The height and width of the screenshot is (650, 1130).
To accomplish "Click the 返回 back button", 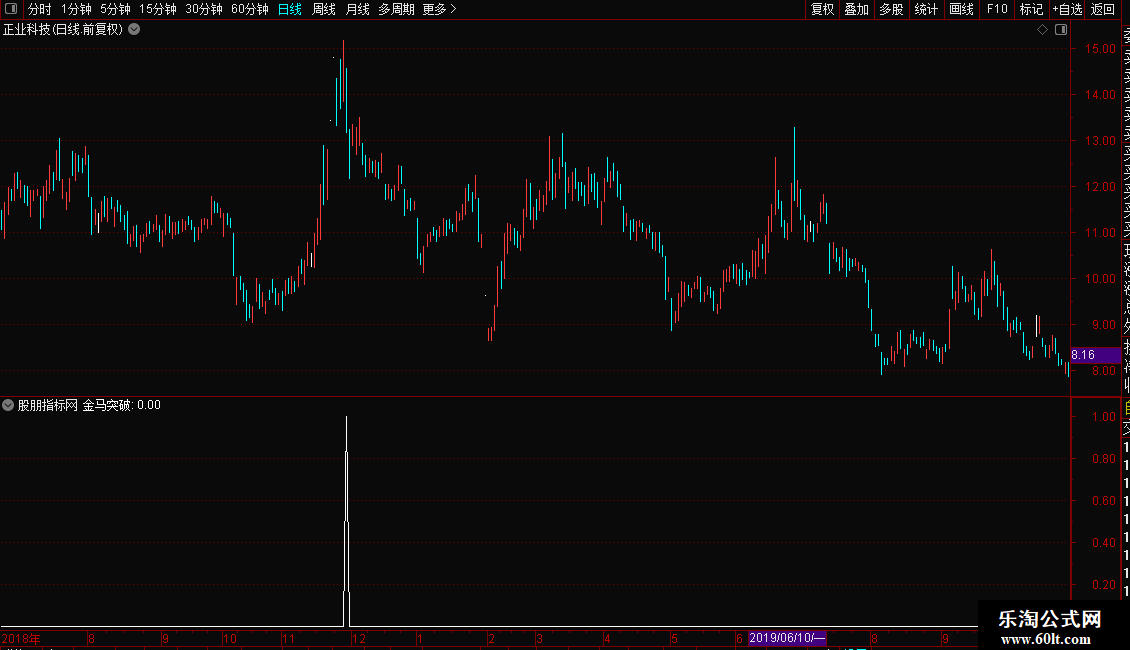I will click(1103, 9).
